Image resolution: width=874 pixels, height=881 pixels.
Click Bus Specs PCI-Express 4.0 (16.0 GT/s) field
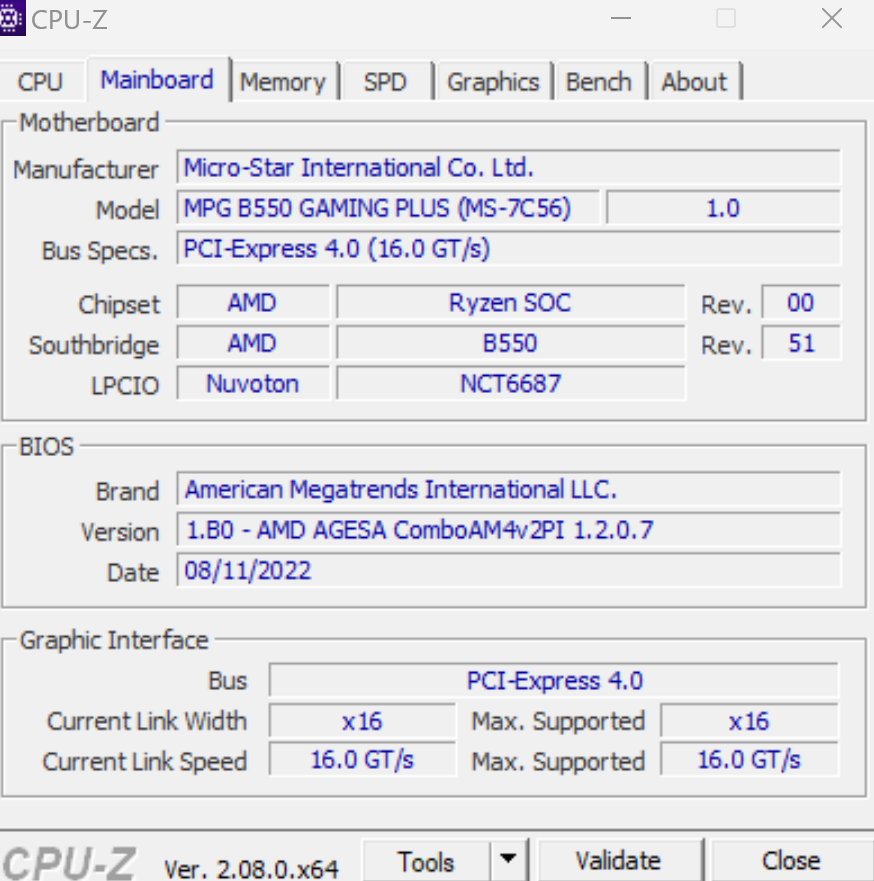508,249
